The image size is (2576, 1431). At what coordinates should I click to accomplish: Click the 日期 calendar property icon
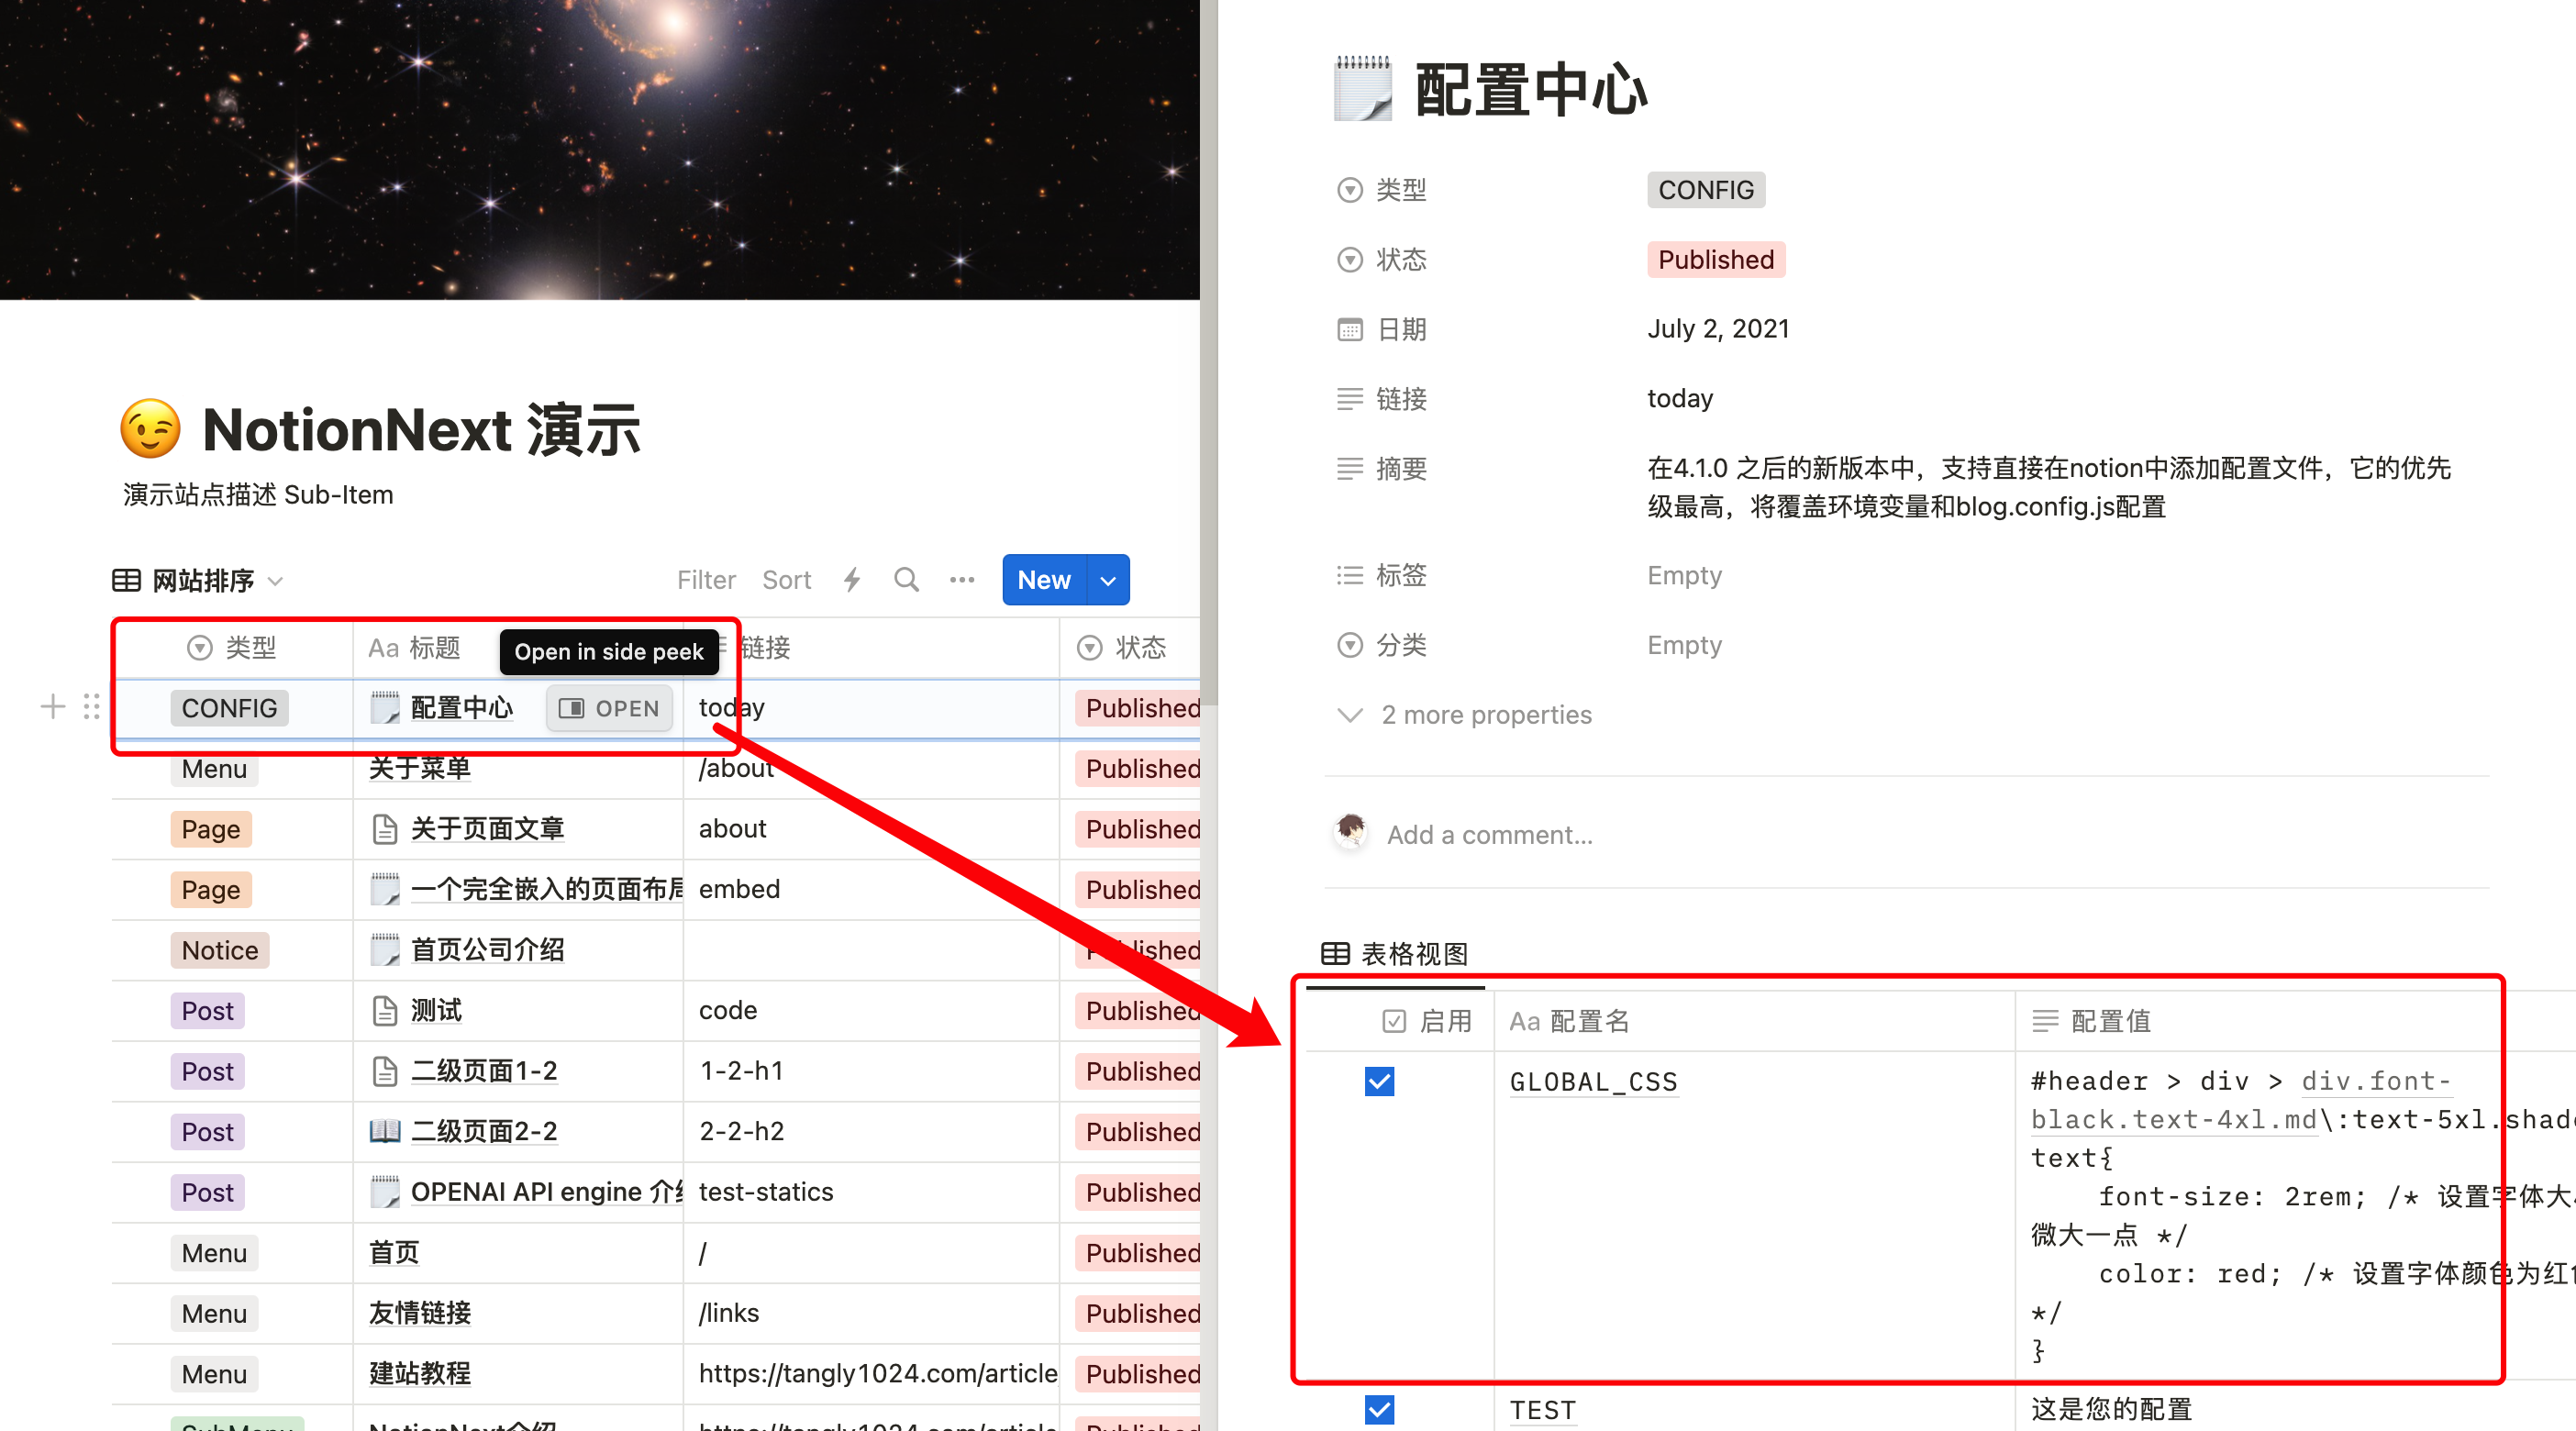(1350, 329)
